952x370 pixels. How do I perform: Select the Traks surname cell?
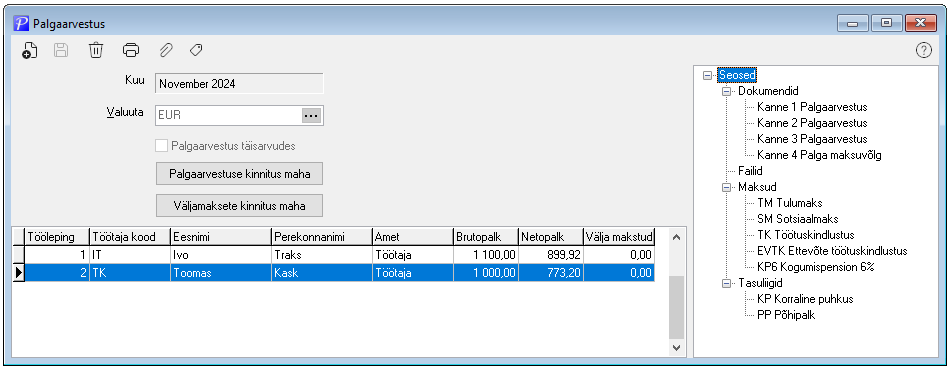[x=322, y=255]
